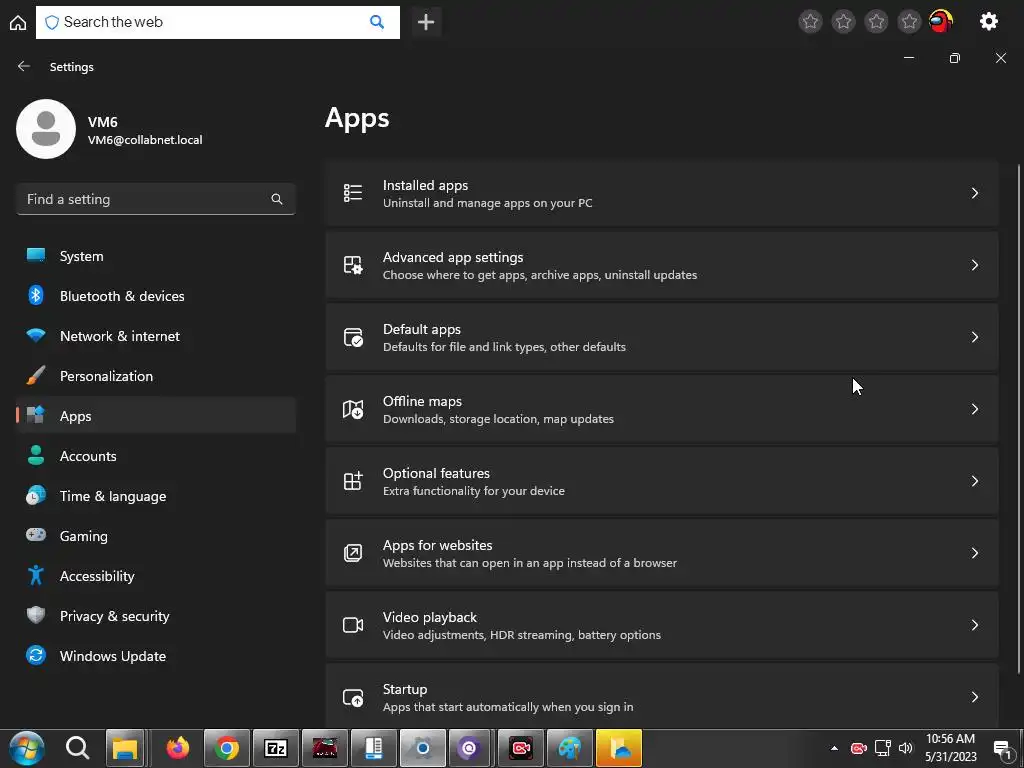The image size is (1024, 768).
Task: Launch Google Chrome from the taskbar
Action: coord(227,748)
